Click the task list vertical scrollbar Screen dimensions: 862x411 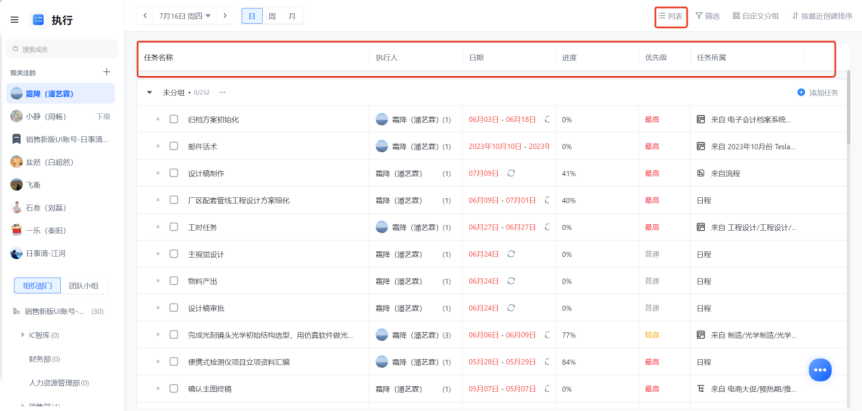[850, 107]
